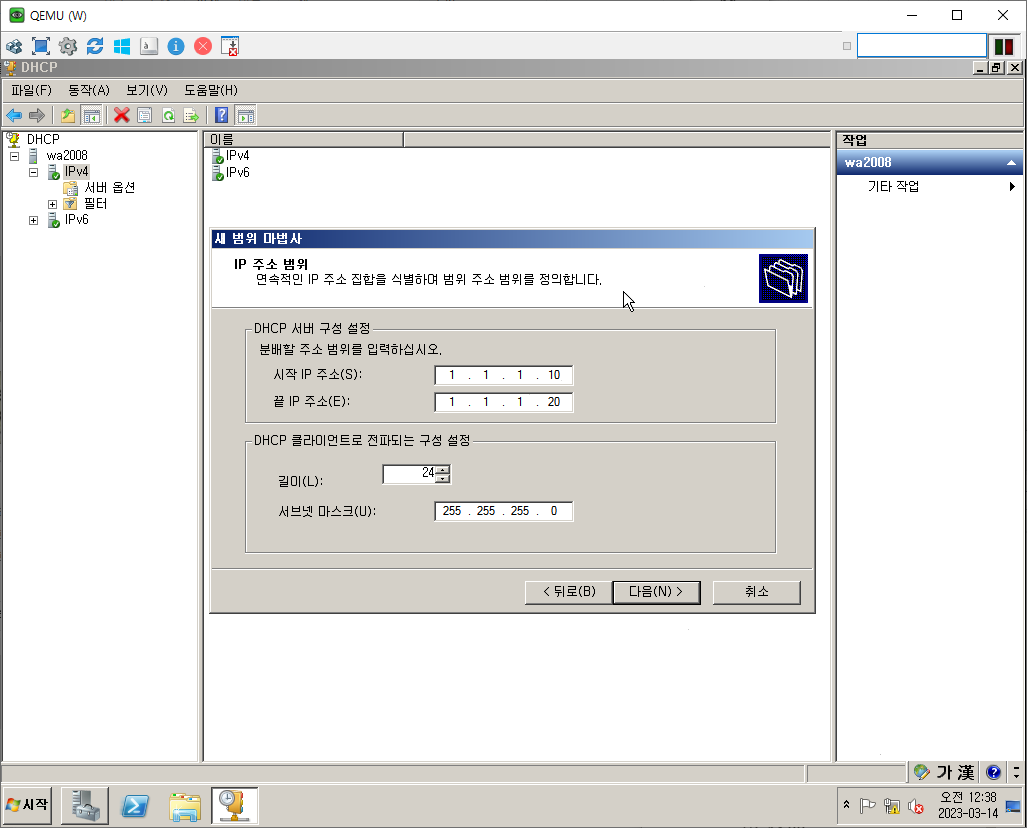Screen dimensions: 1027x828
Task: Collapse the wa2008 server node
Action: [x=14, y=157]
